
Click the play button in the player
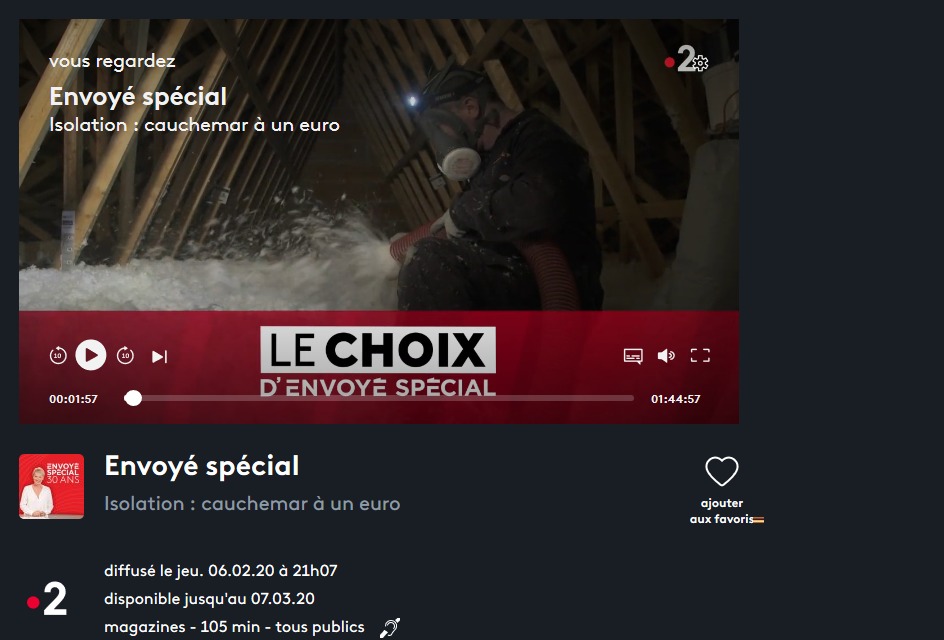(91, 355)
